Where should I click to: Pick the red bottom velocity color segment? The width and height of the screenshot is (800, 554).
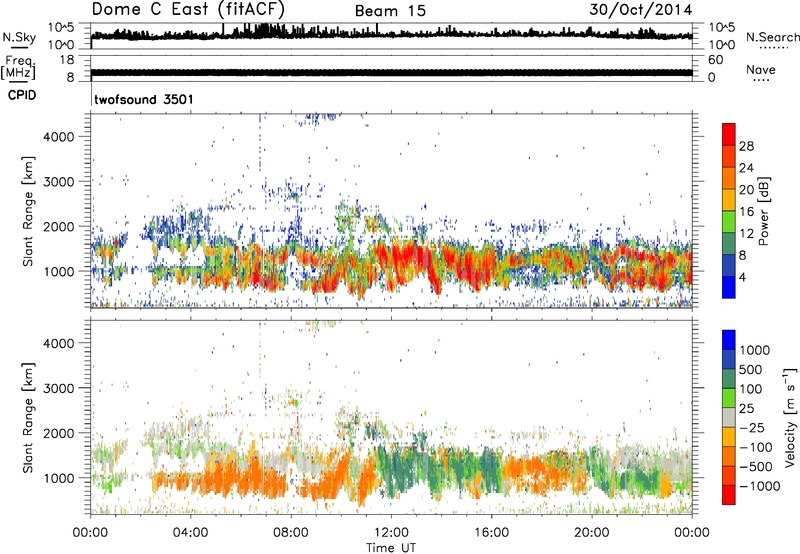[729, 495]
